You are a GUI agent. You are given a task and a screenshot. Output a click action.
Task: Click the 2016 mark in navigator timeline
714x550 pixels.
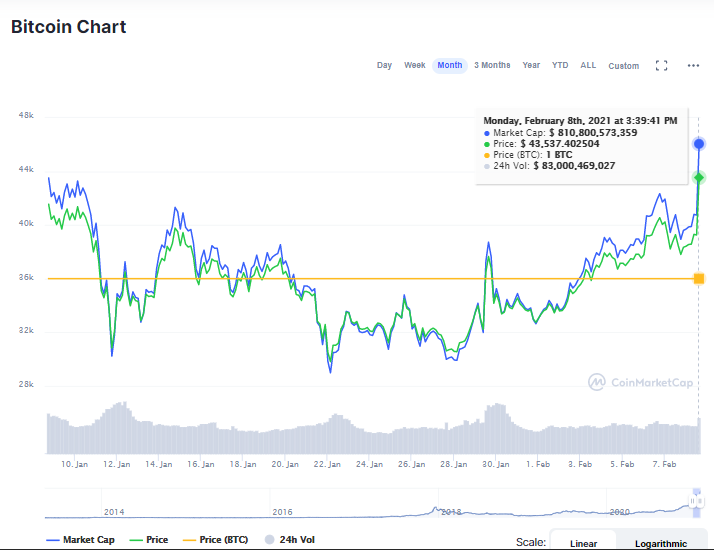pyautogui.click(x=282, y=512)
